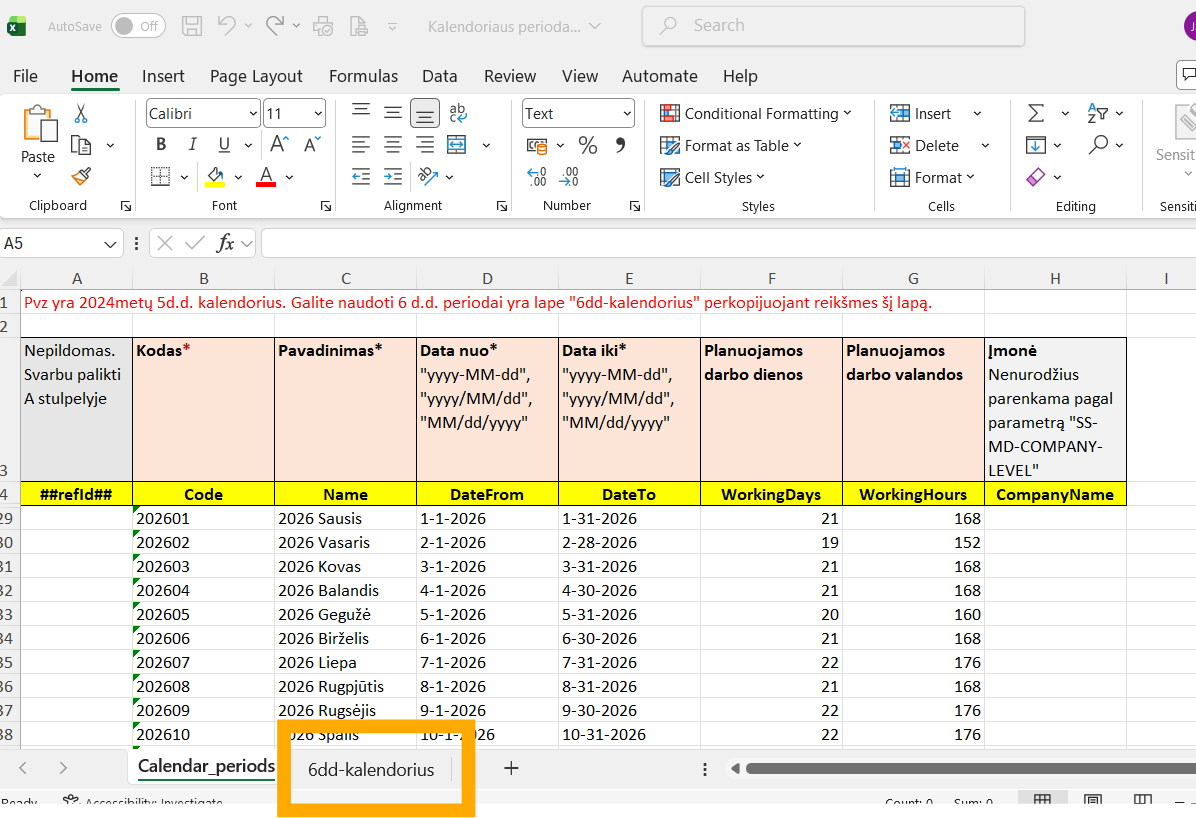
Task: Click the Undo arrow icon
Action: [x=227, y=26]
